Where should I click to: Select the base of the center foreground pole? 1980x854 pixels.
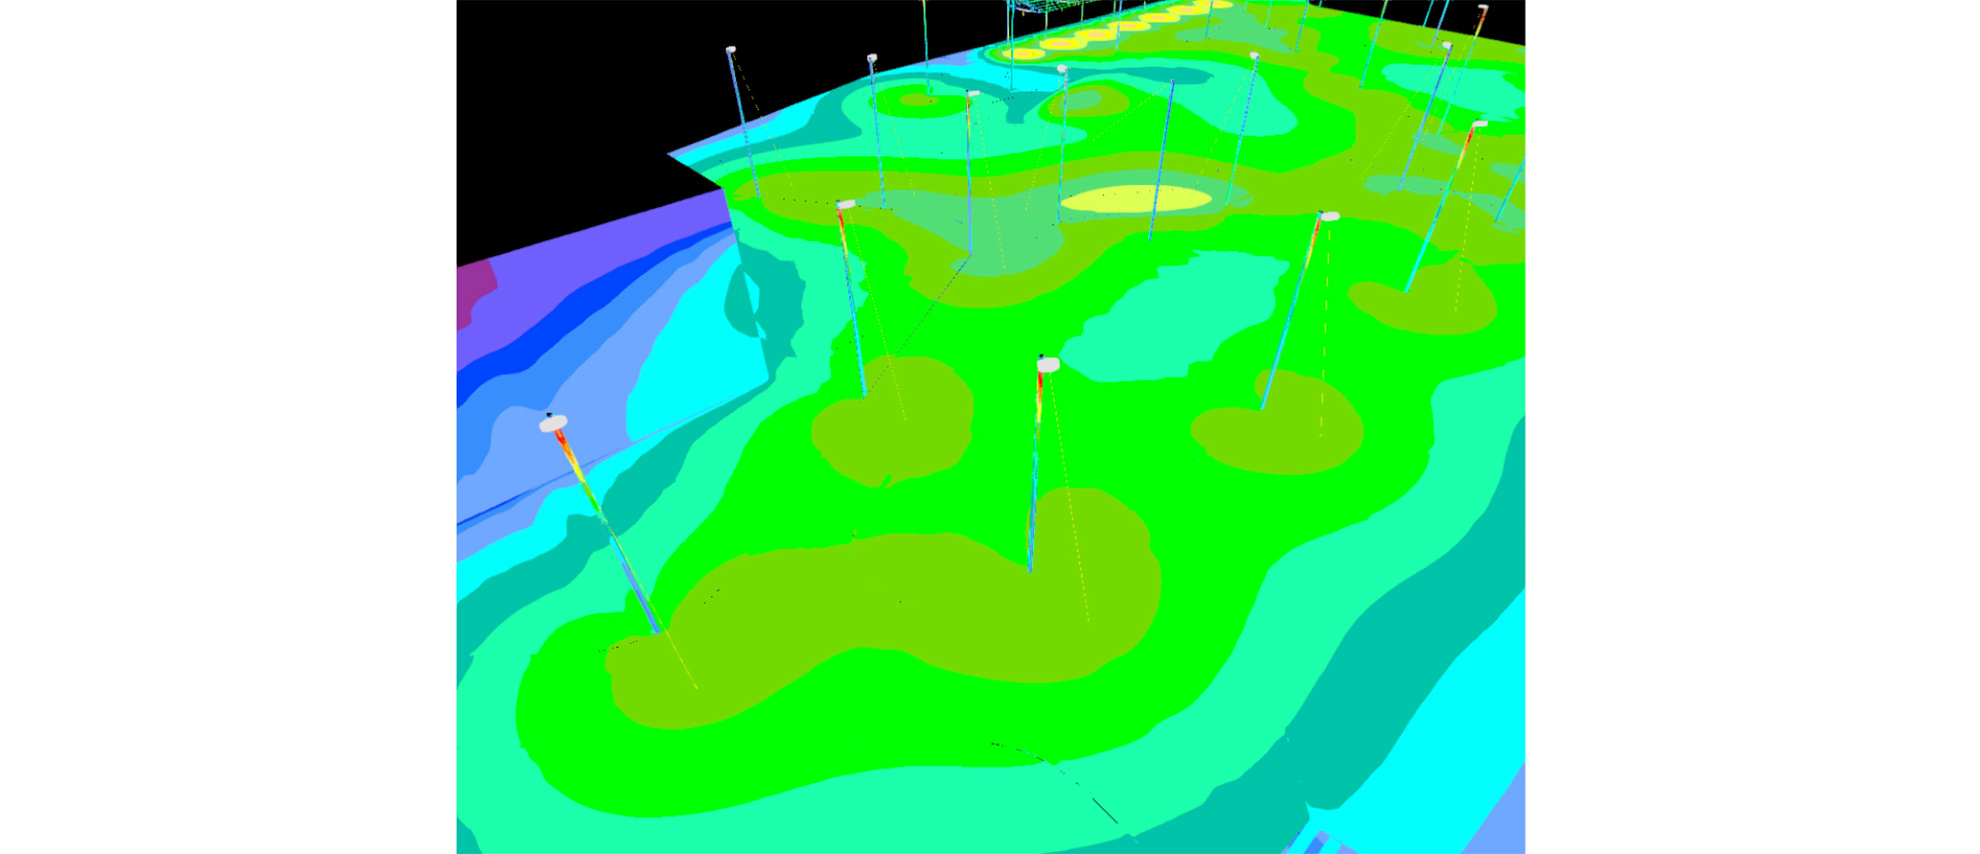(1030, 570)
